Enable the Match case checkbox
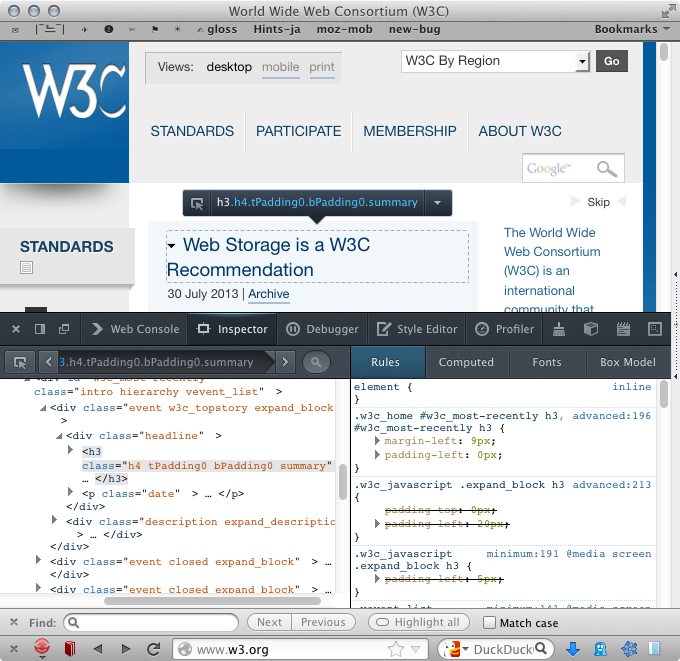This screenshot has width=680, height=661. 489,622
